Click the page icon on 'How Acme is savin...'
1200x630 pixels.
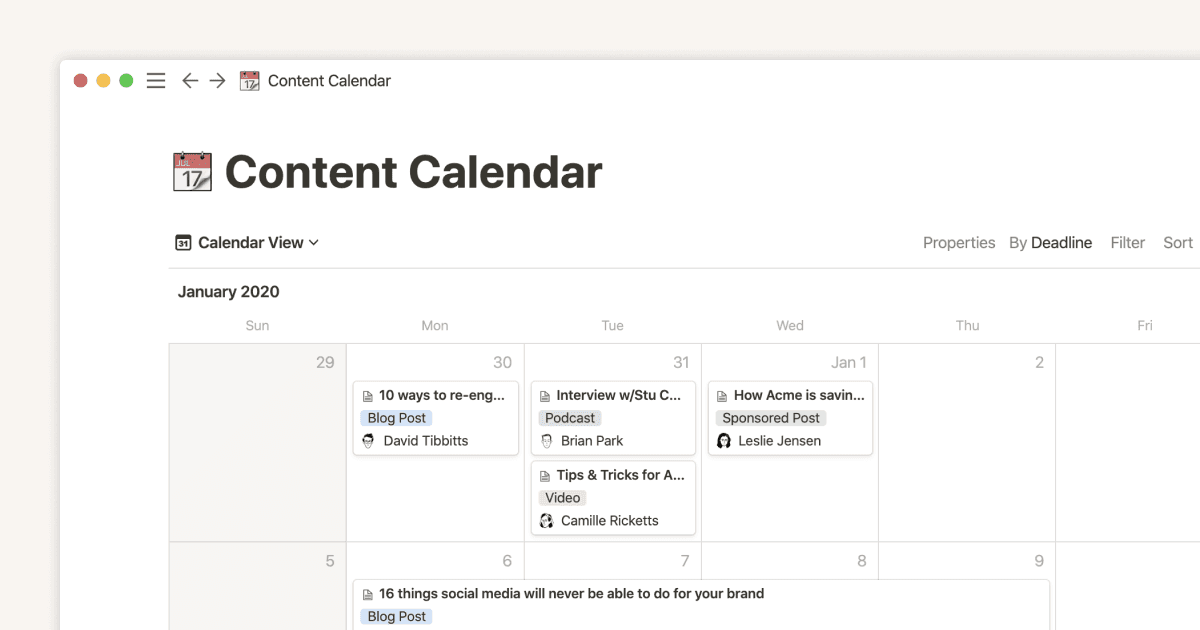coord(721,395)
